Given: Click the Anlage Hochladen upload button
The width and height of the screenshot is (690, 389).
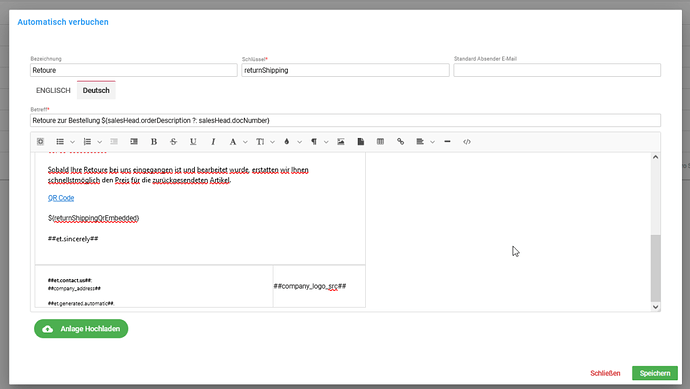Looking at the screenshot, I should 81,329.
